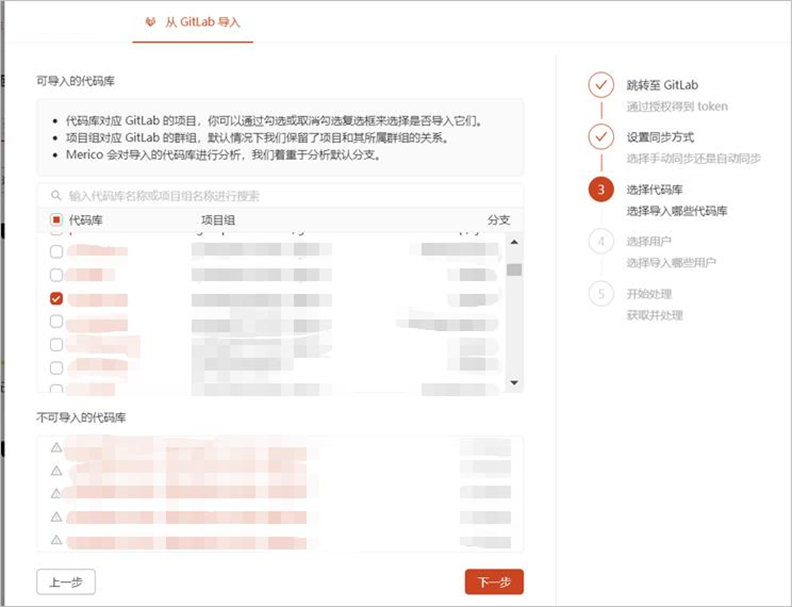Tick the checkbox directly below the checked one

tap(56, 321)
